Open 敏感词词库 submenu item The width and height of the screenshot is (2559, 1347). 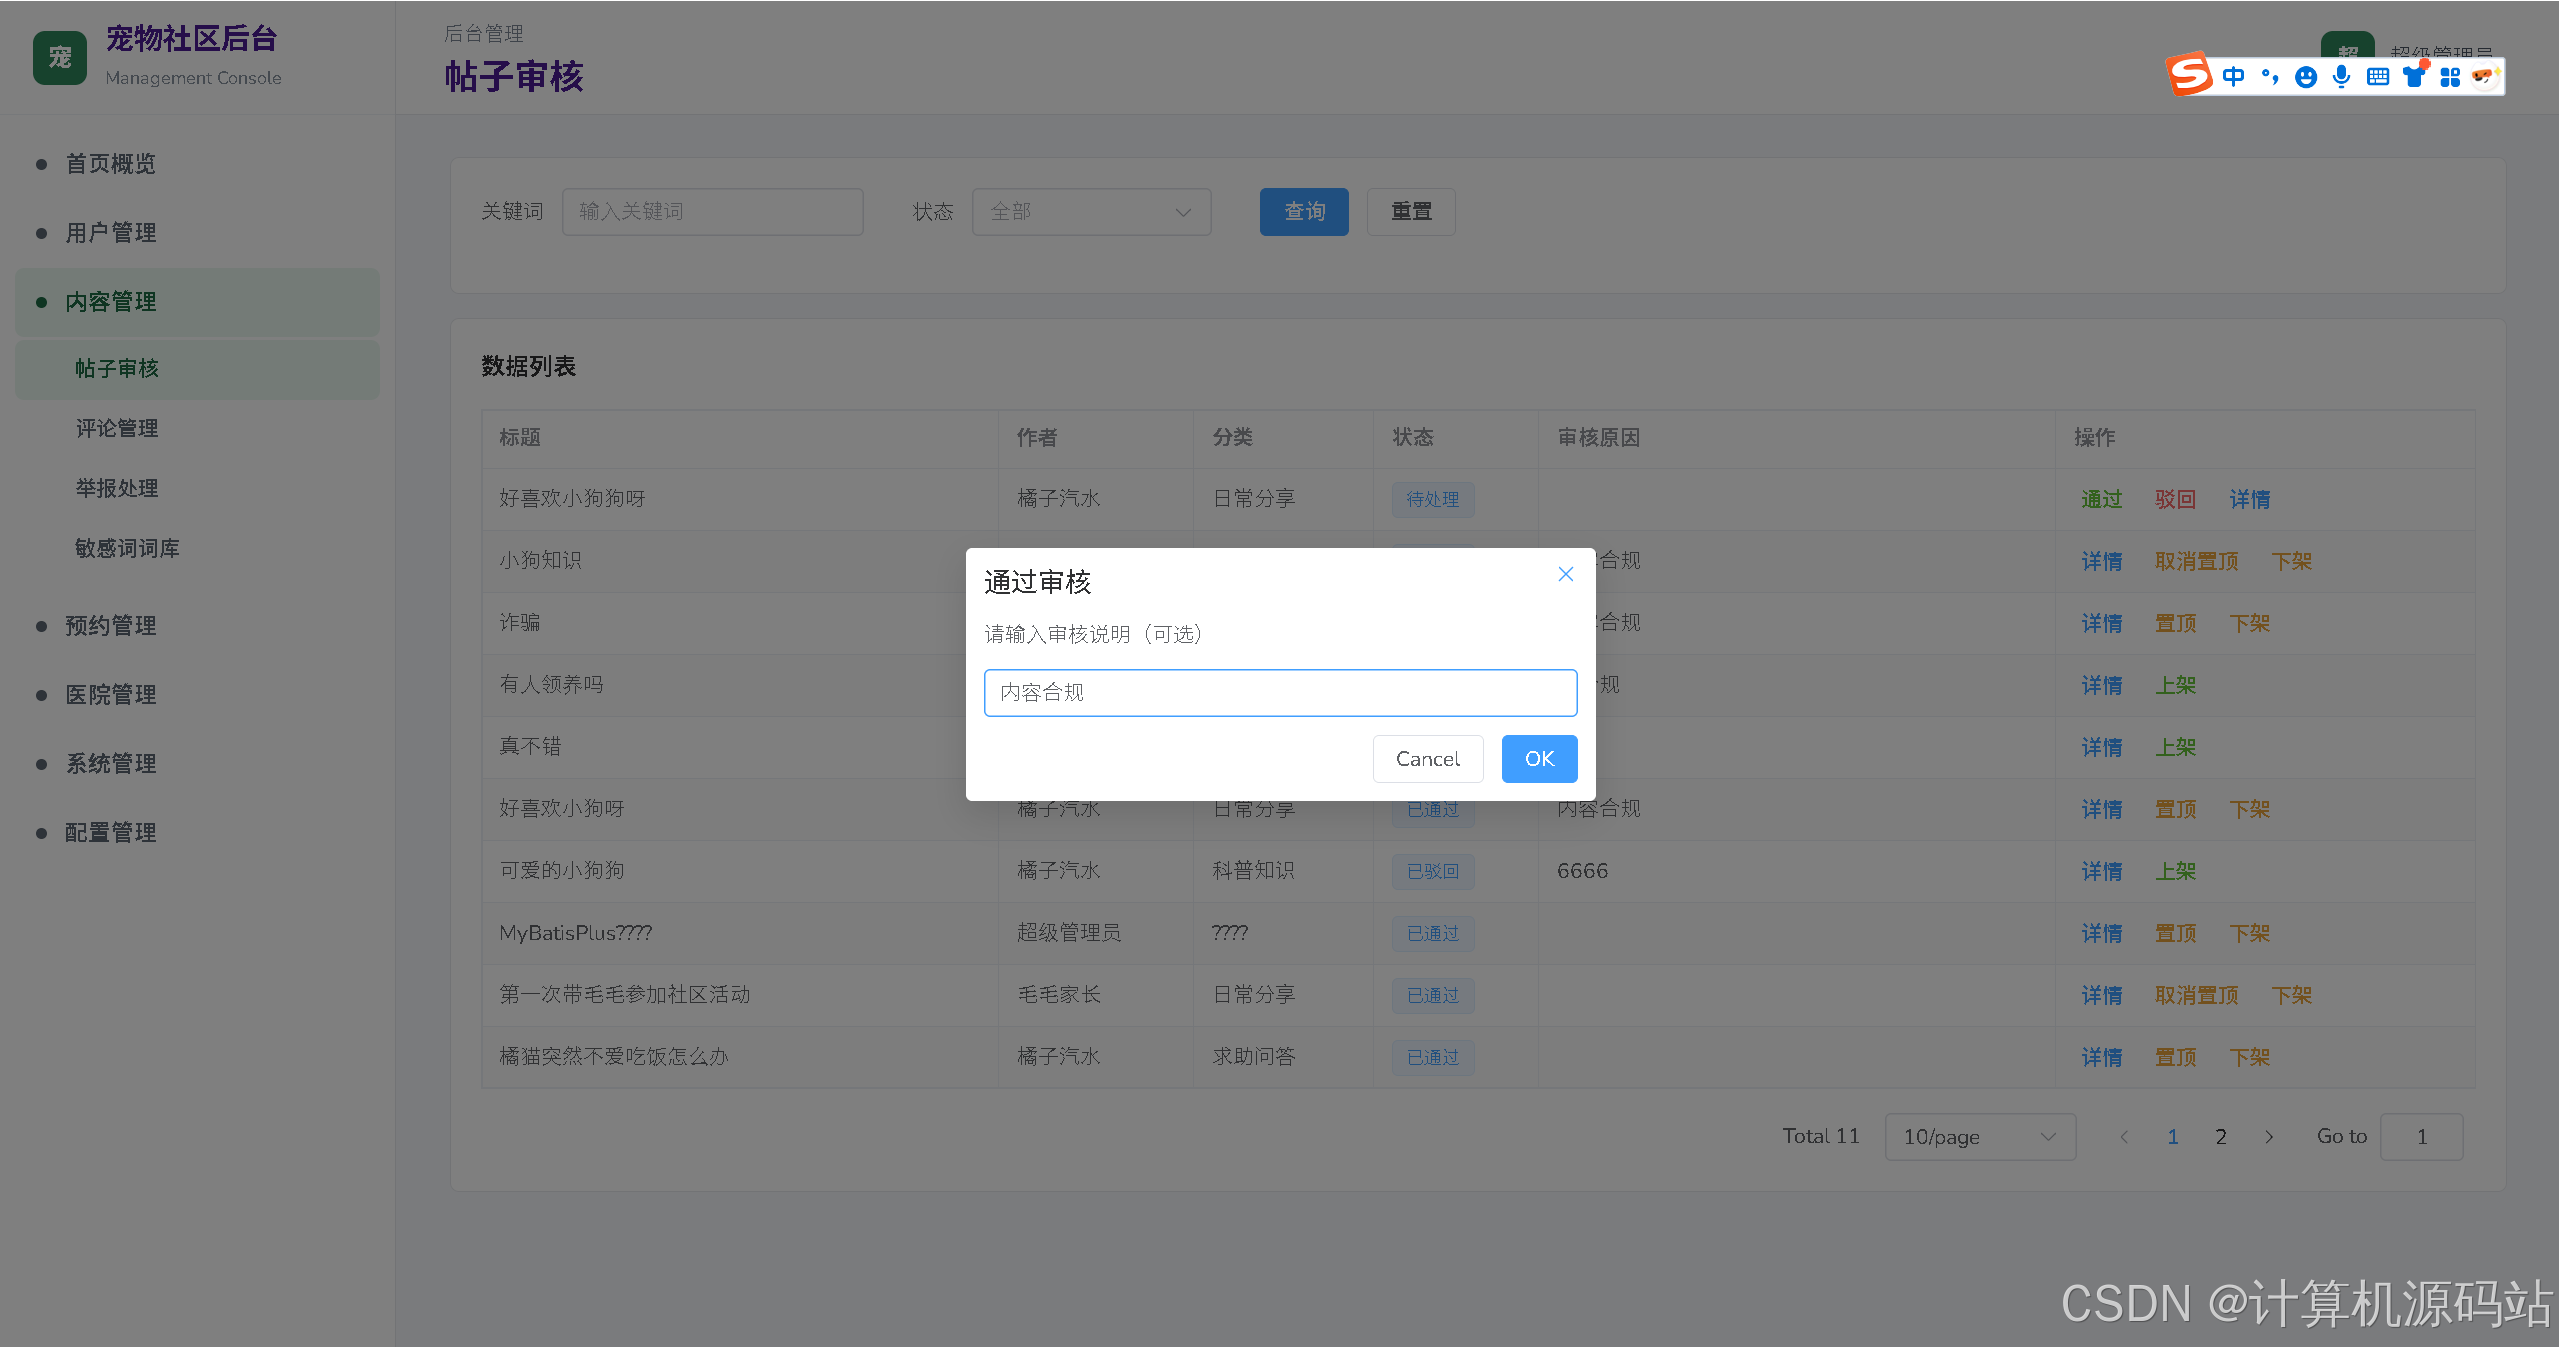197,549
